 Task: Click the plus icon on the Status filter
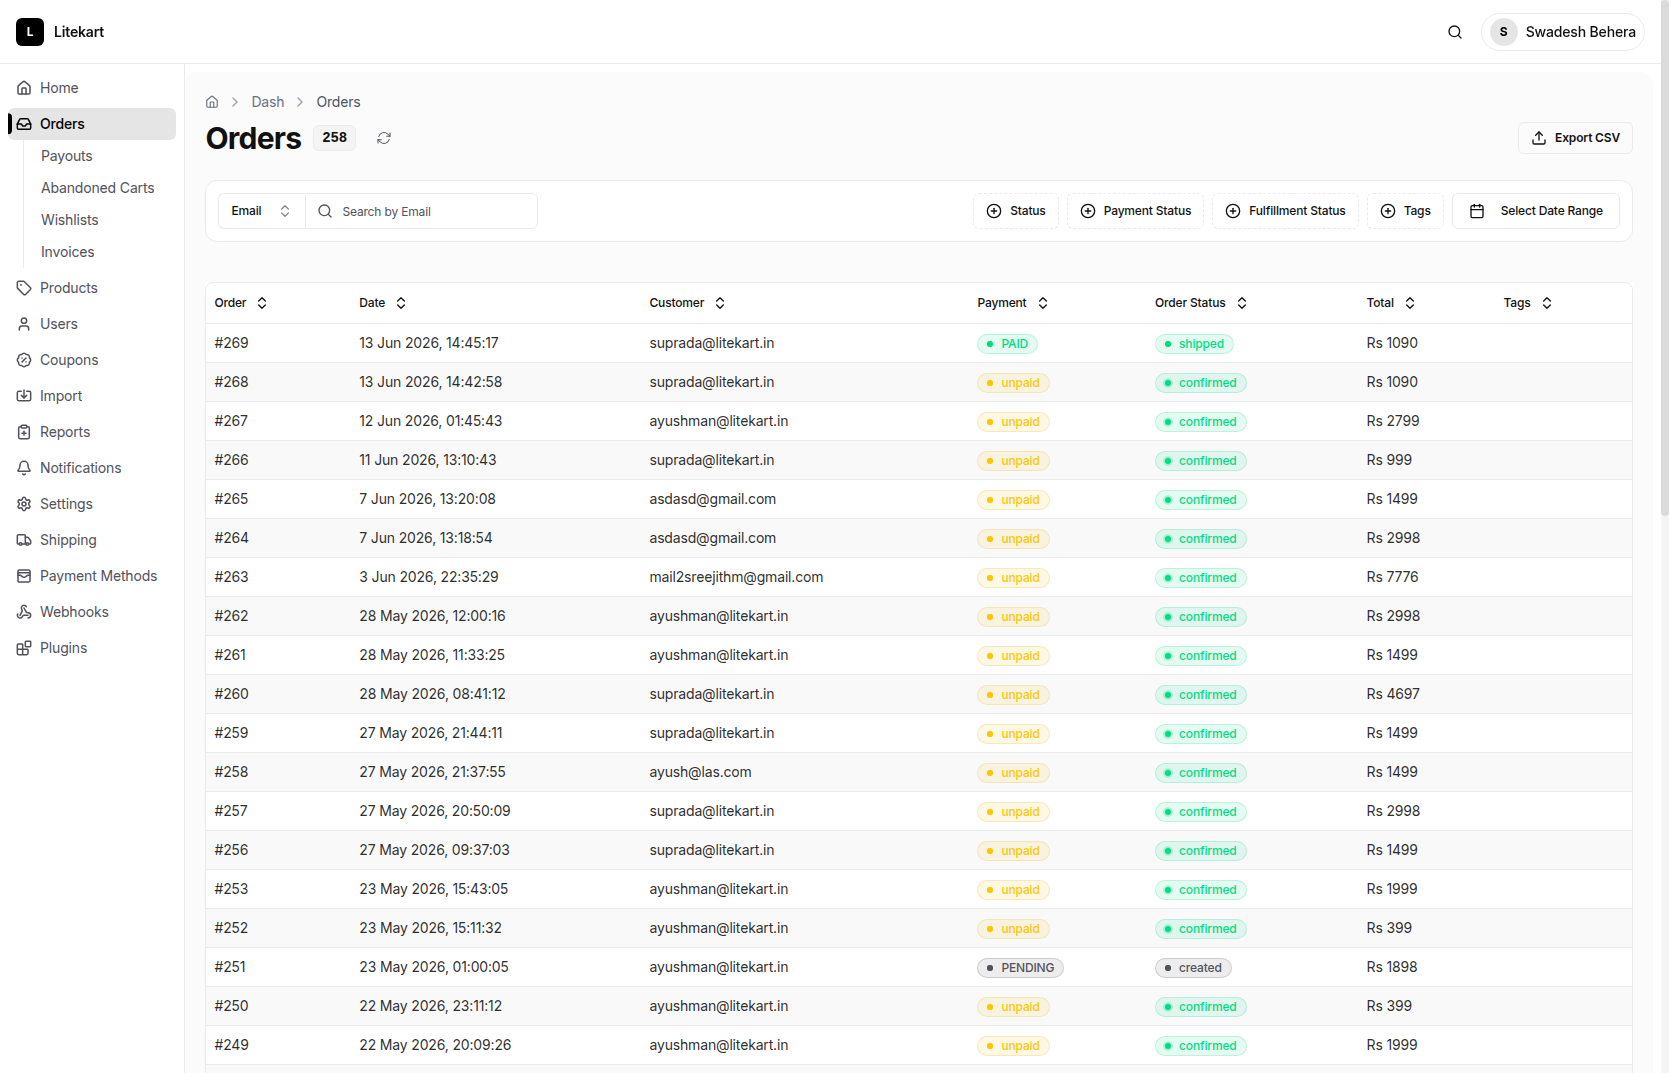pos(994,211)
